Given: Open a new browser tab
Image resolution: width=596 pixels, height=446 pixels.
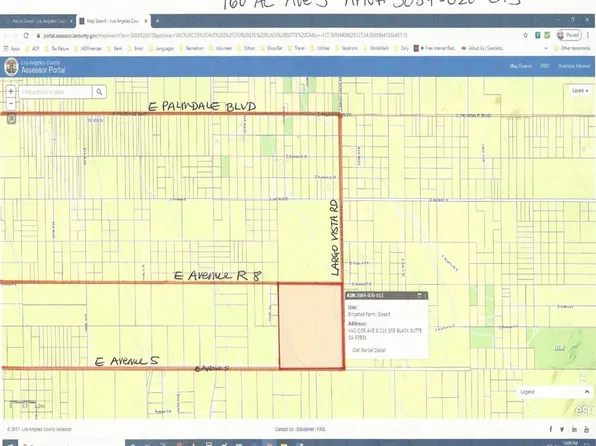Looking at the screenshot, I should coord(157,21).
